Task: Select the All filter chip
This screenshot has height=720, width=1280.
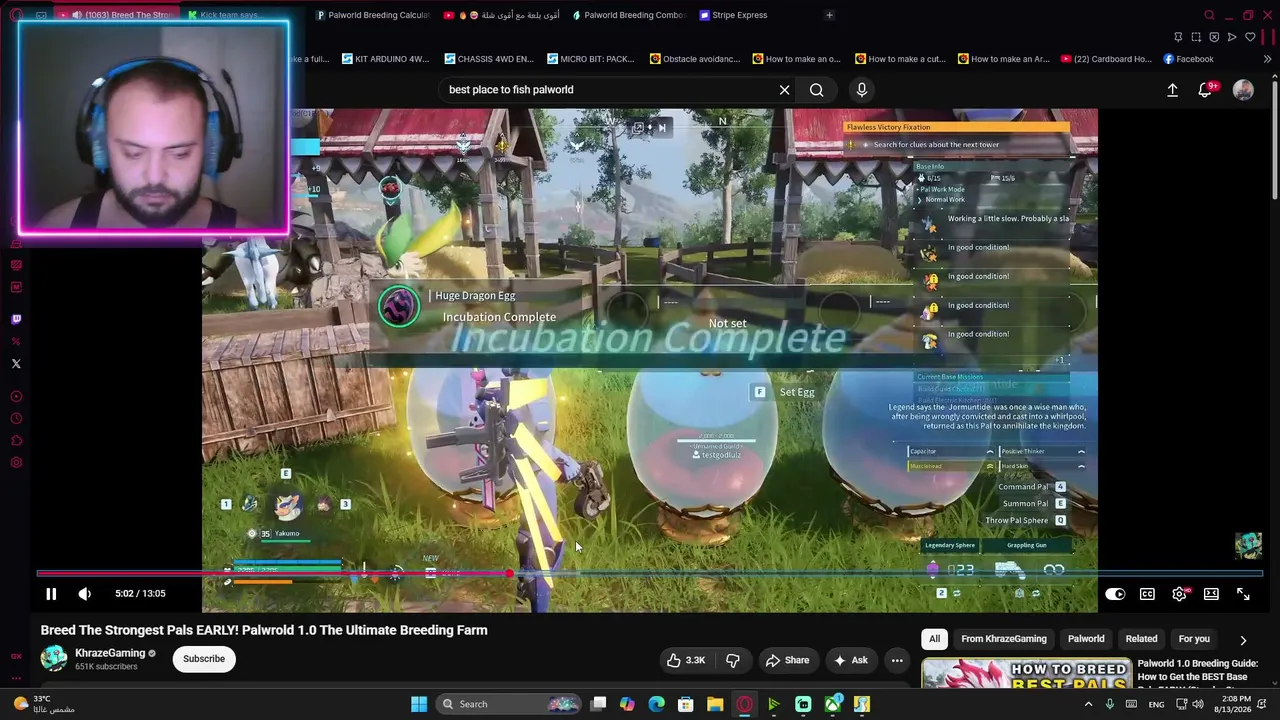Action: click(934, 639)
